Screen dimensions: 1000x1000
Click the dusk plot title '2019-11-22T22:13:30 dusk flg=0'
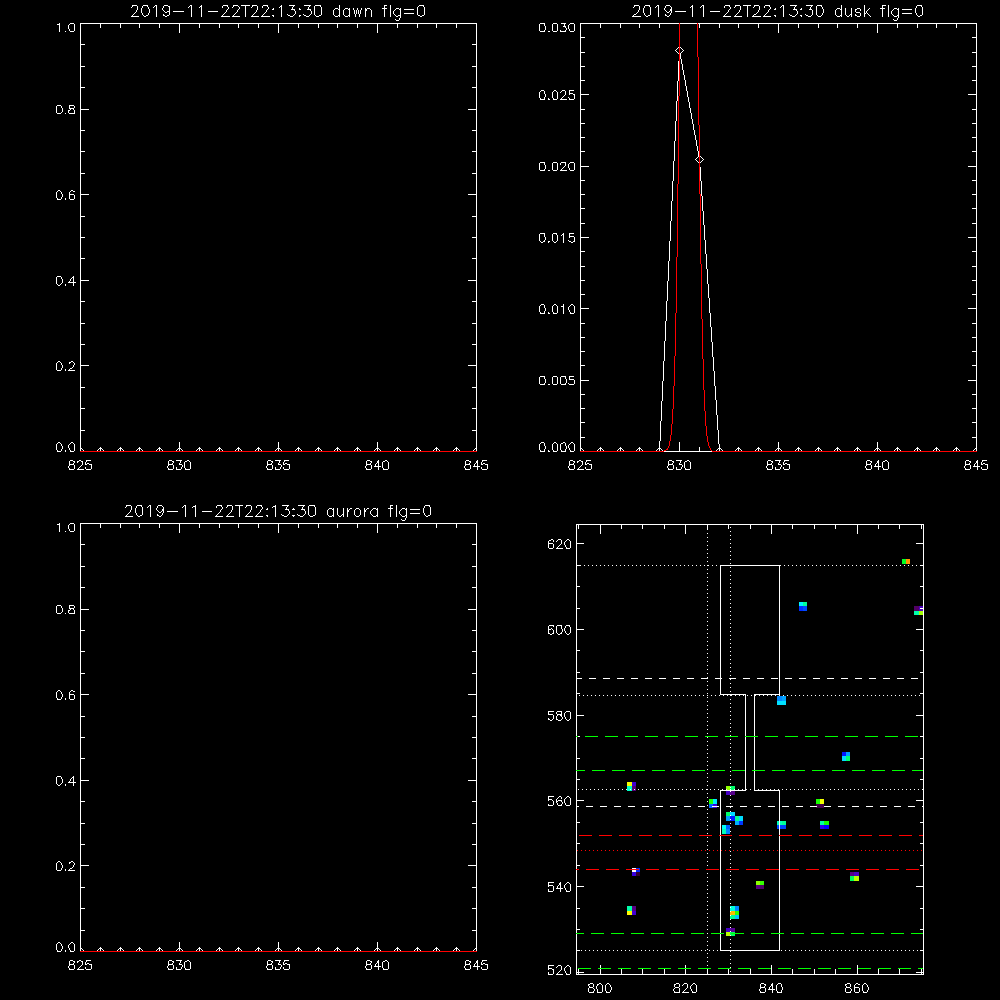tap(777, 11)
